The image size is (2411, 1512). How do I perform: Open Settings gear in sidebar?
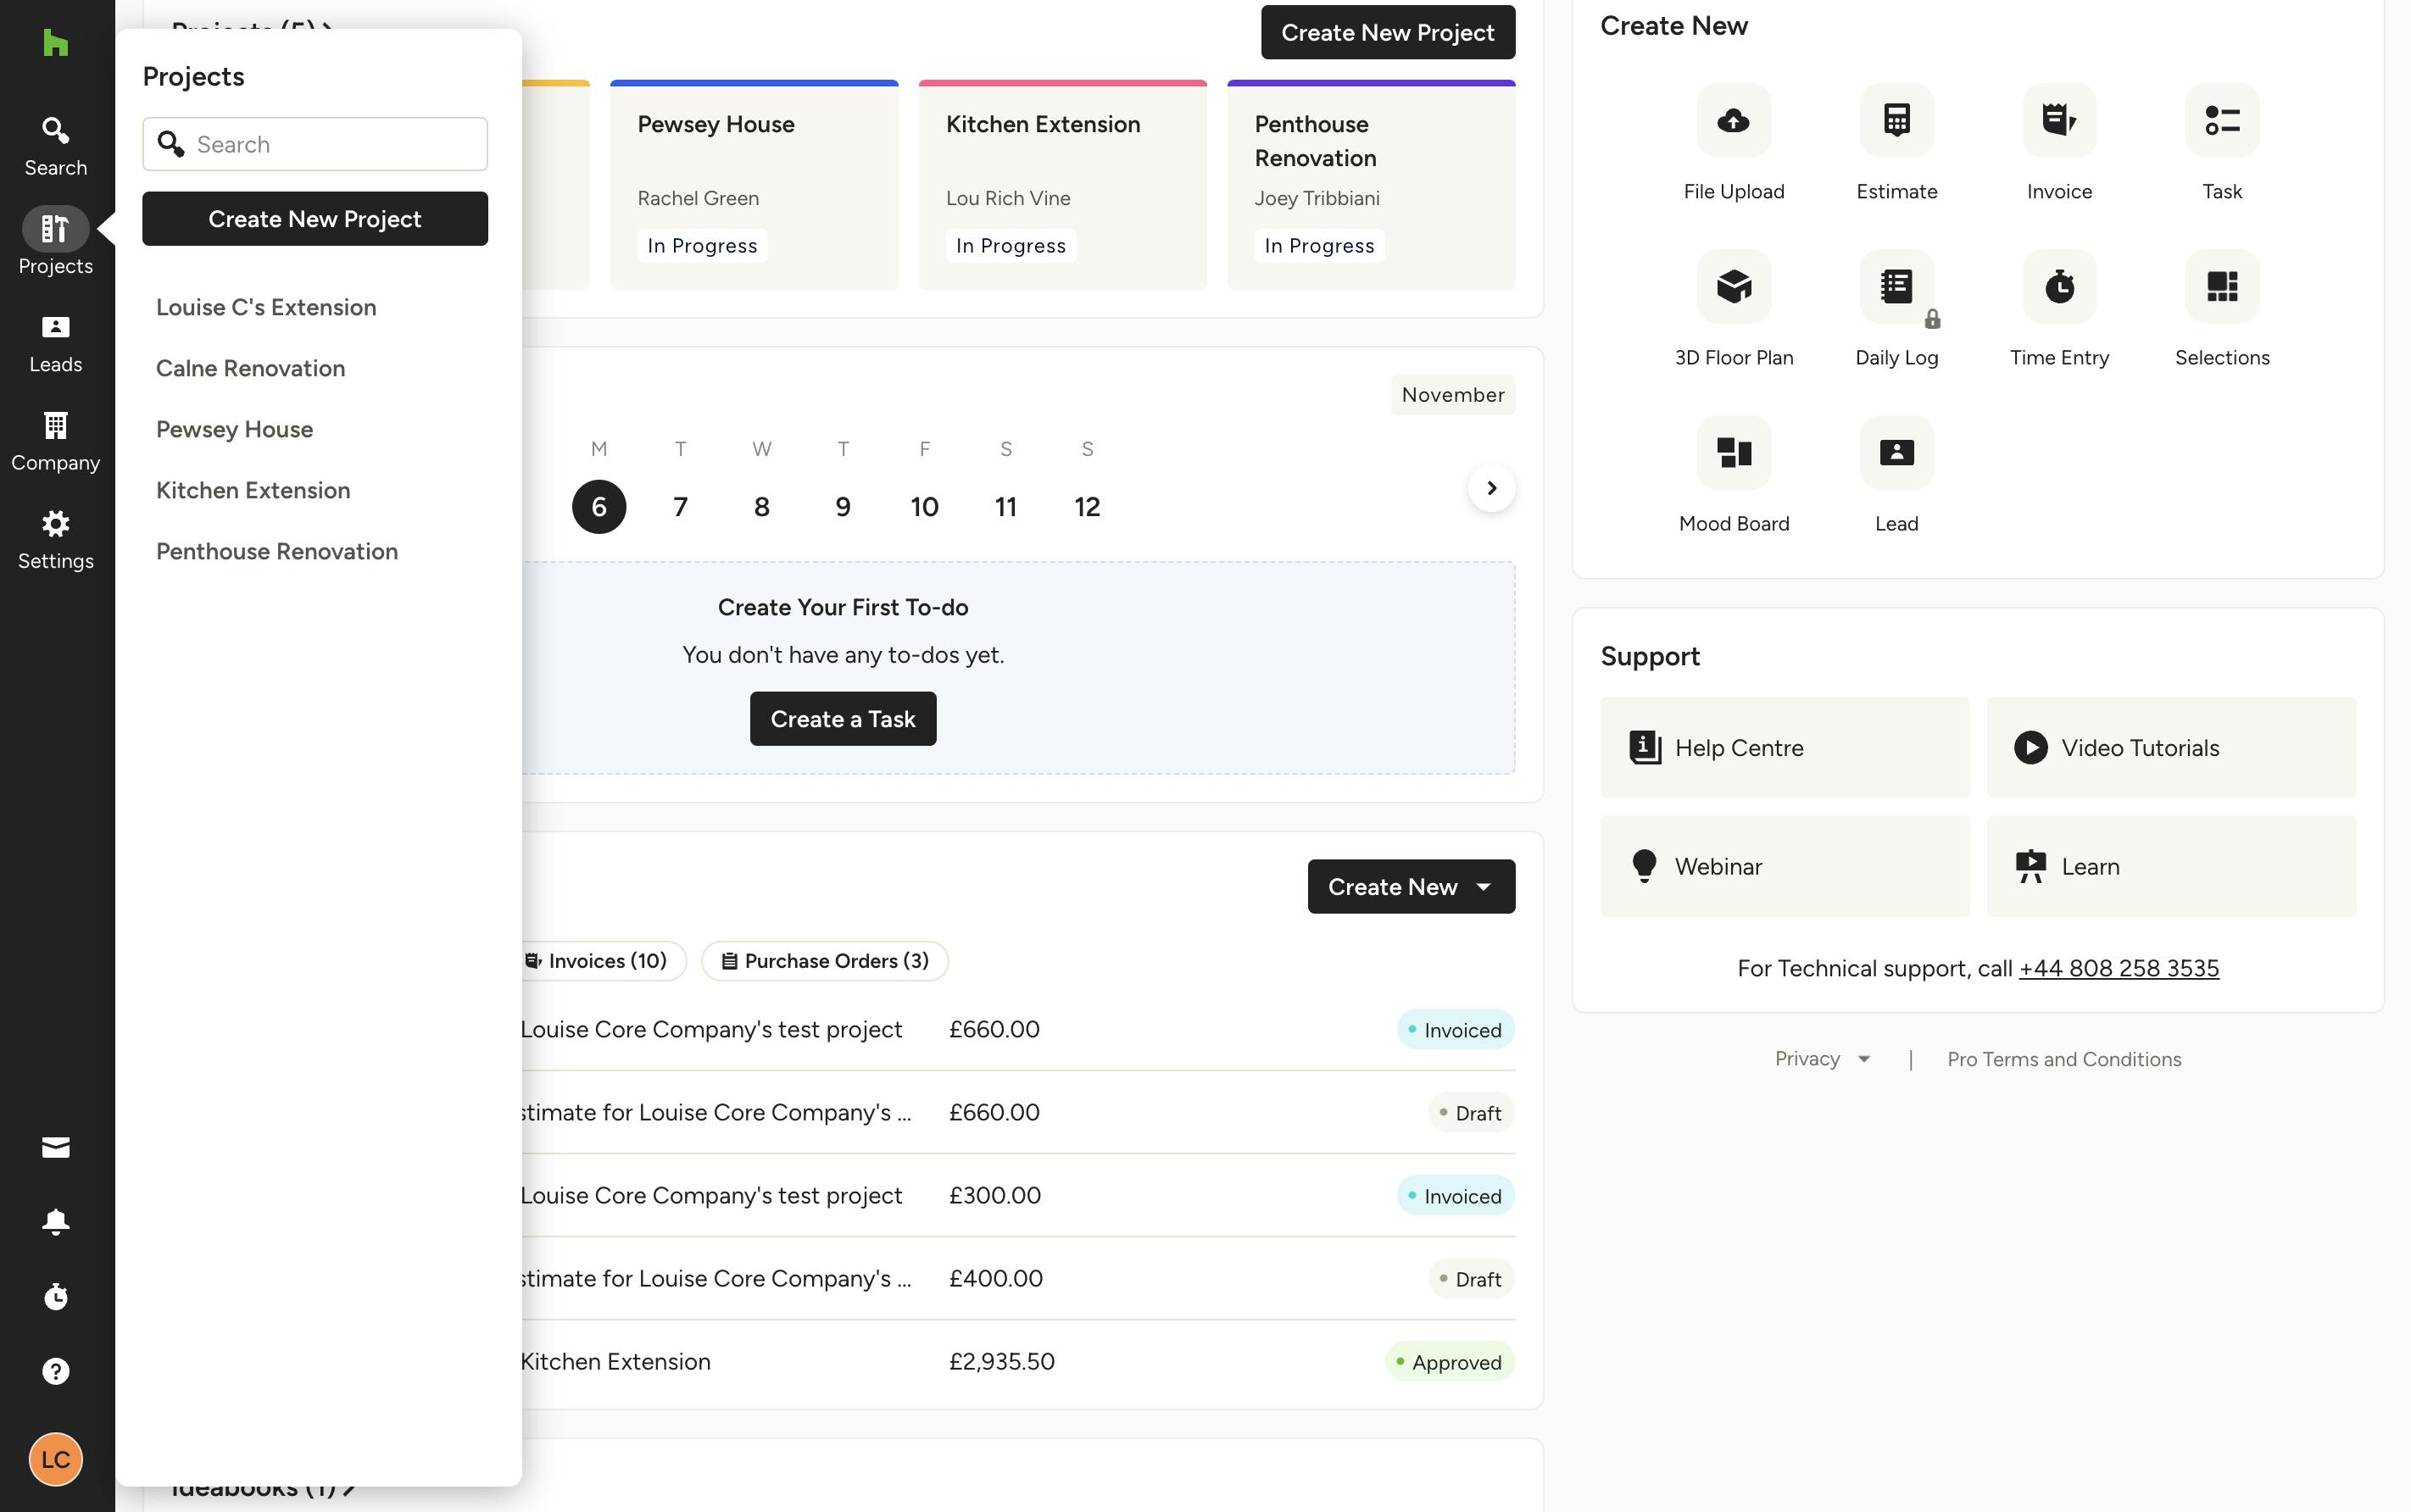tap(55, 540)
